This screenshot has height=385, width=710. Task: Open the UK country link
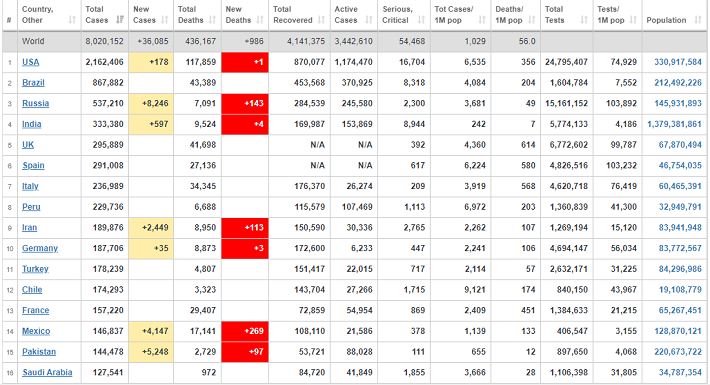pos(28,145)
